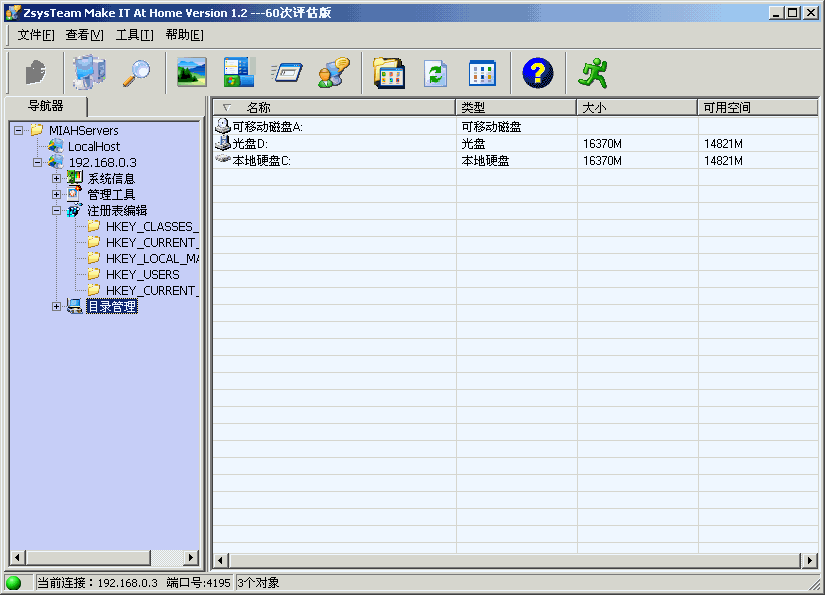
Task: Click the folder with grid toolbar icon
Action: [388, 73]
